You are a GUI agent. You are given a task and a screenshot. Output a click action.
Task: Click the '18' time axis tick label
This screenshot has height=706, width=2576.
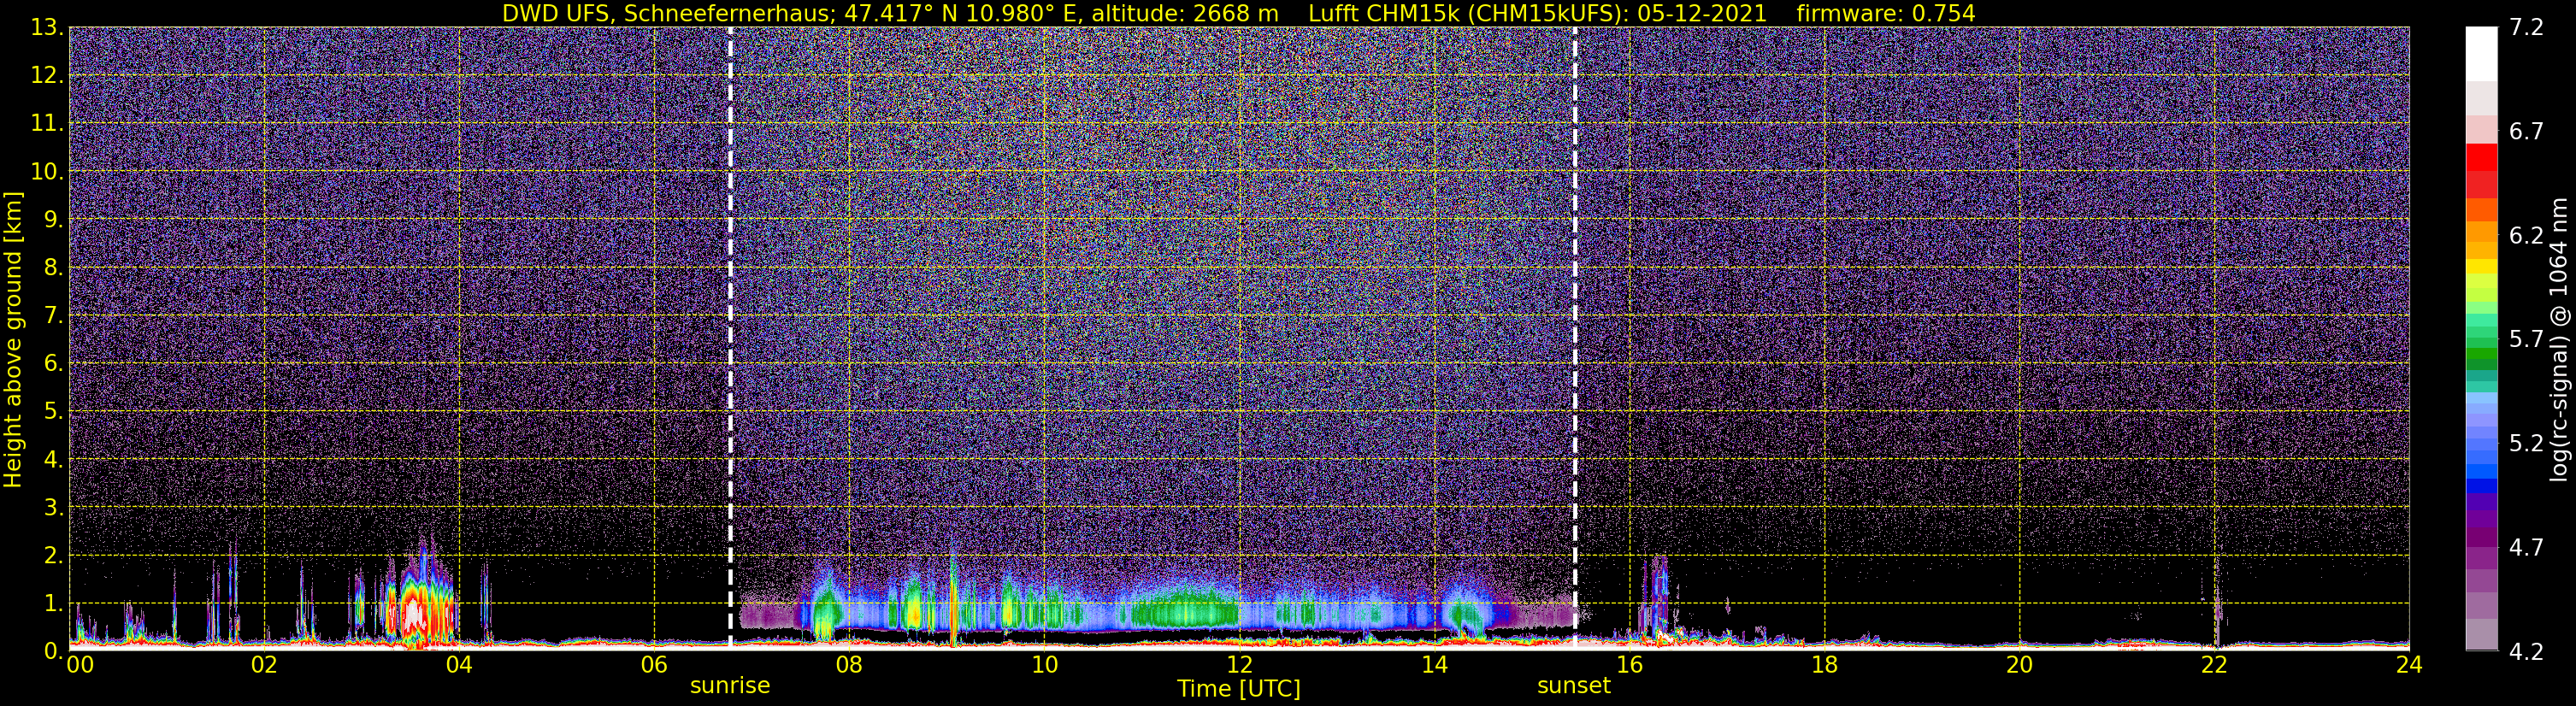(1824, 665)
